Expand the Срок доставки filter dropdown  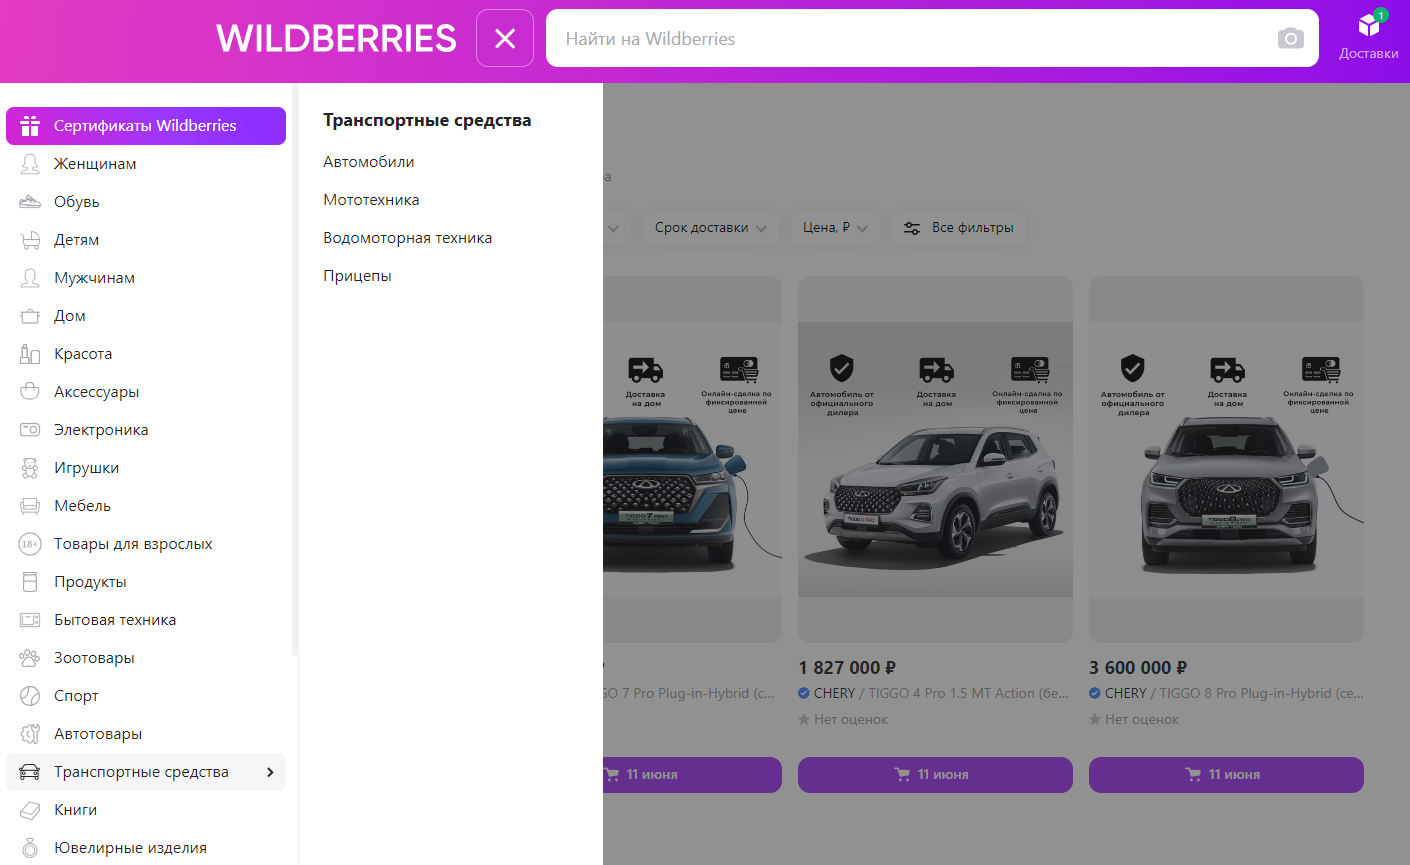[711, 228]
